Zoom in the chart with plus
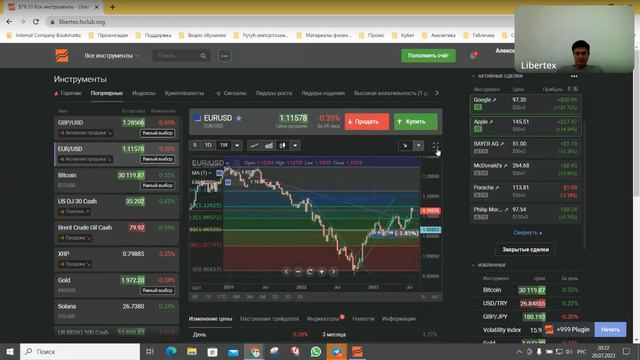The height and width of the screenshot is (360, 640). (321, 271)
